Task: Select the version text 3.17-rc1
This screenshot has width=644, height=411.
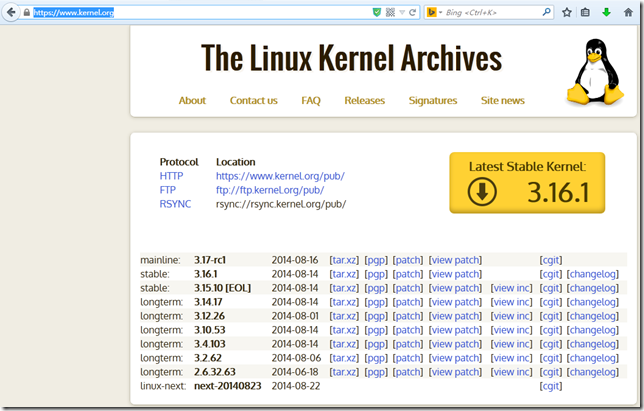Action: click(210, 260)
